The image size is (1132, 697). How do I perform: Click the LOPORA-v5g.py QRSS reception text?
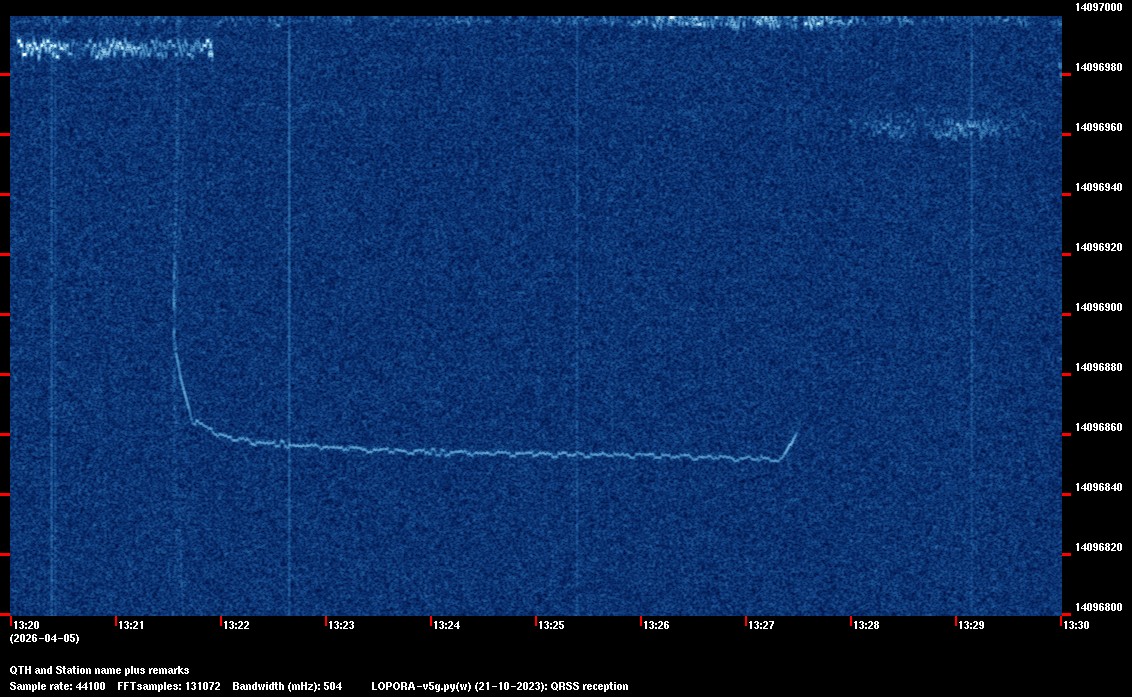[500, 686]
